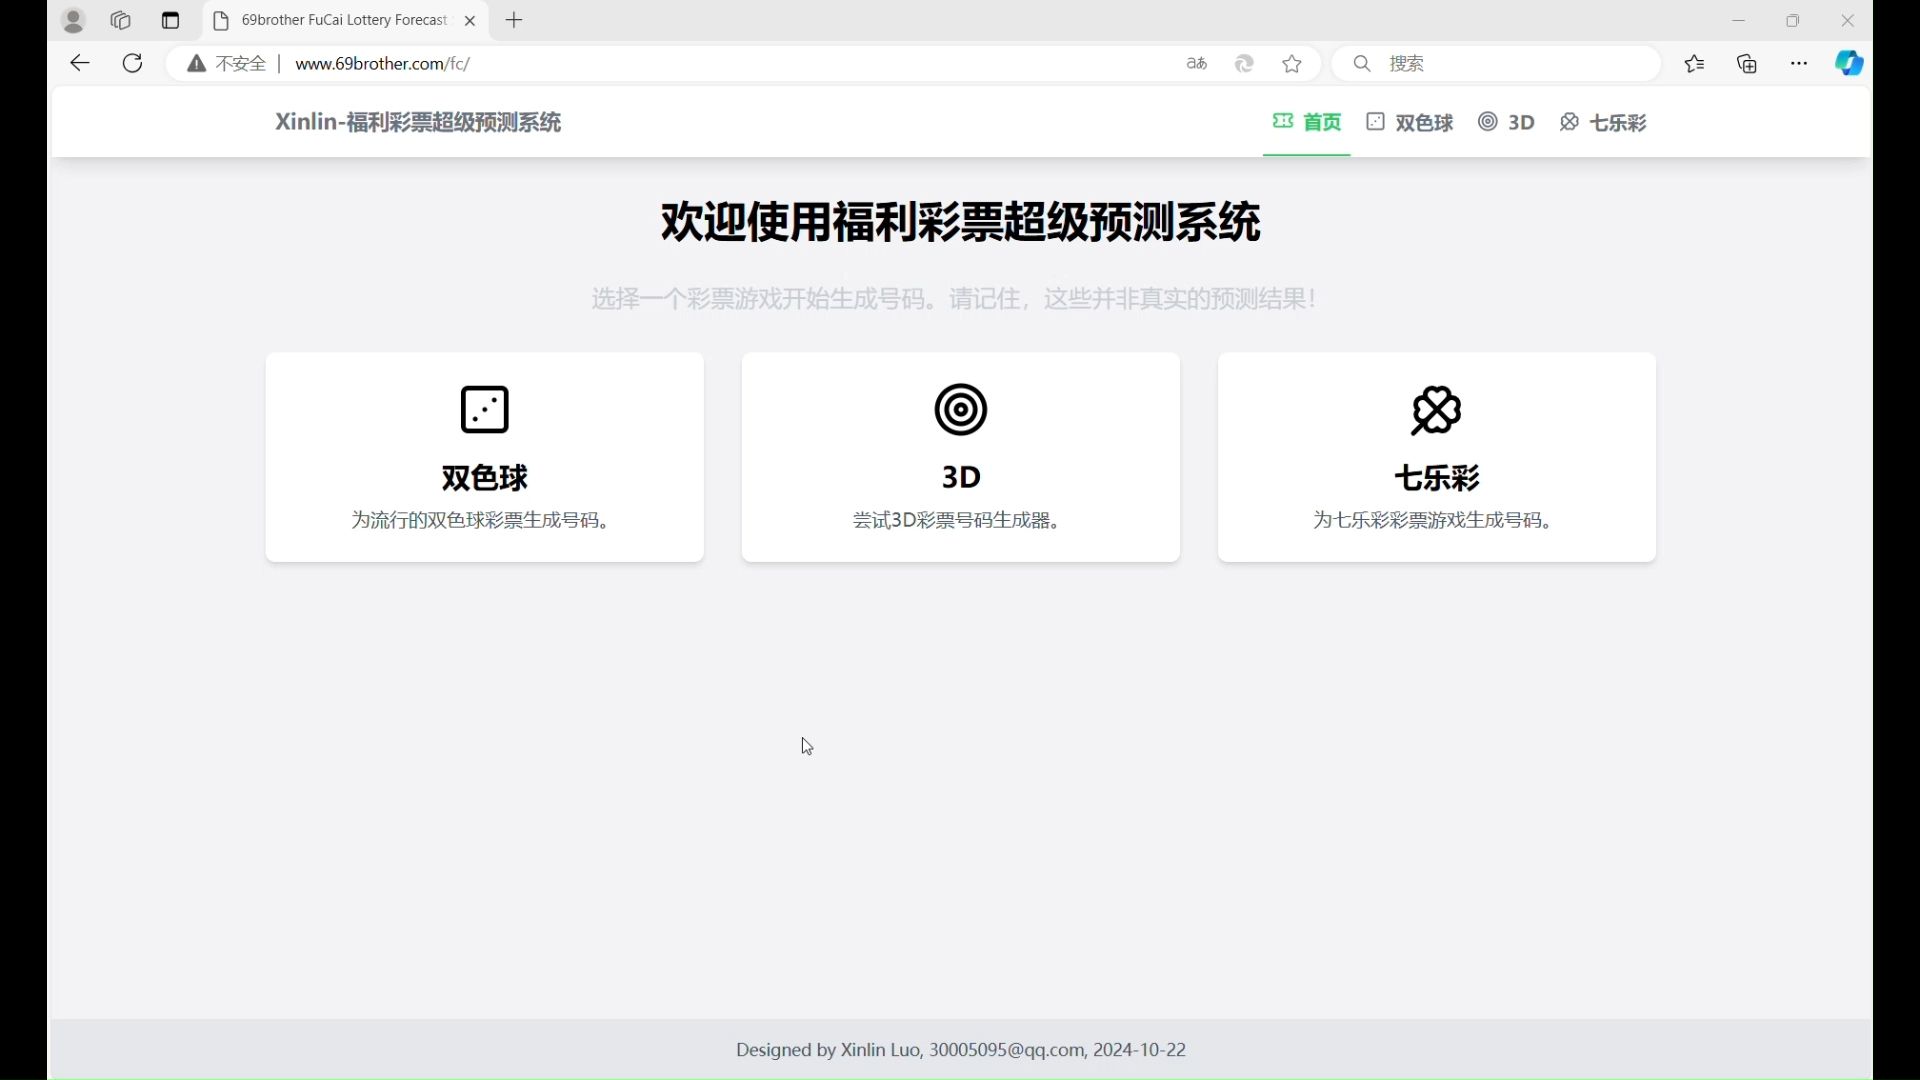Select the 双色球 navigation tab
This screenshot has height=1080, width=1920.
[1410, 122]
